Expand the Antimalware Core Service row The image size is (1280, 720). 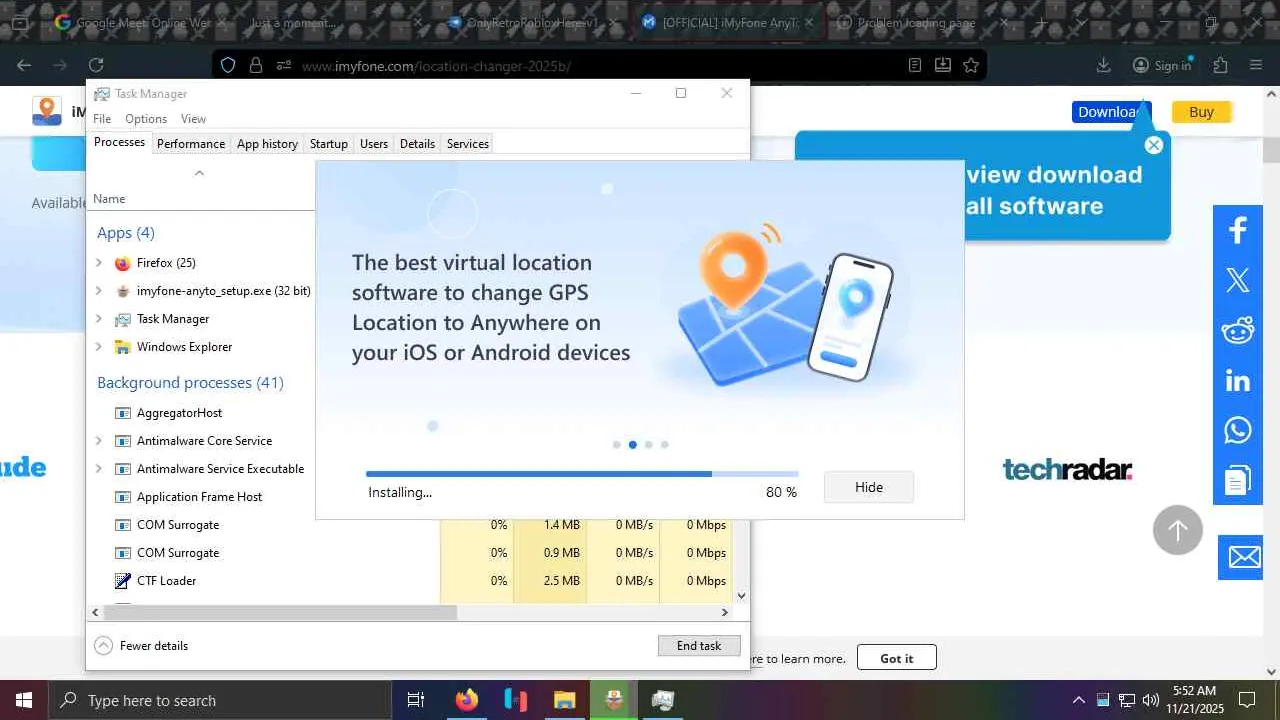(99, 441)
